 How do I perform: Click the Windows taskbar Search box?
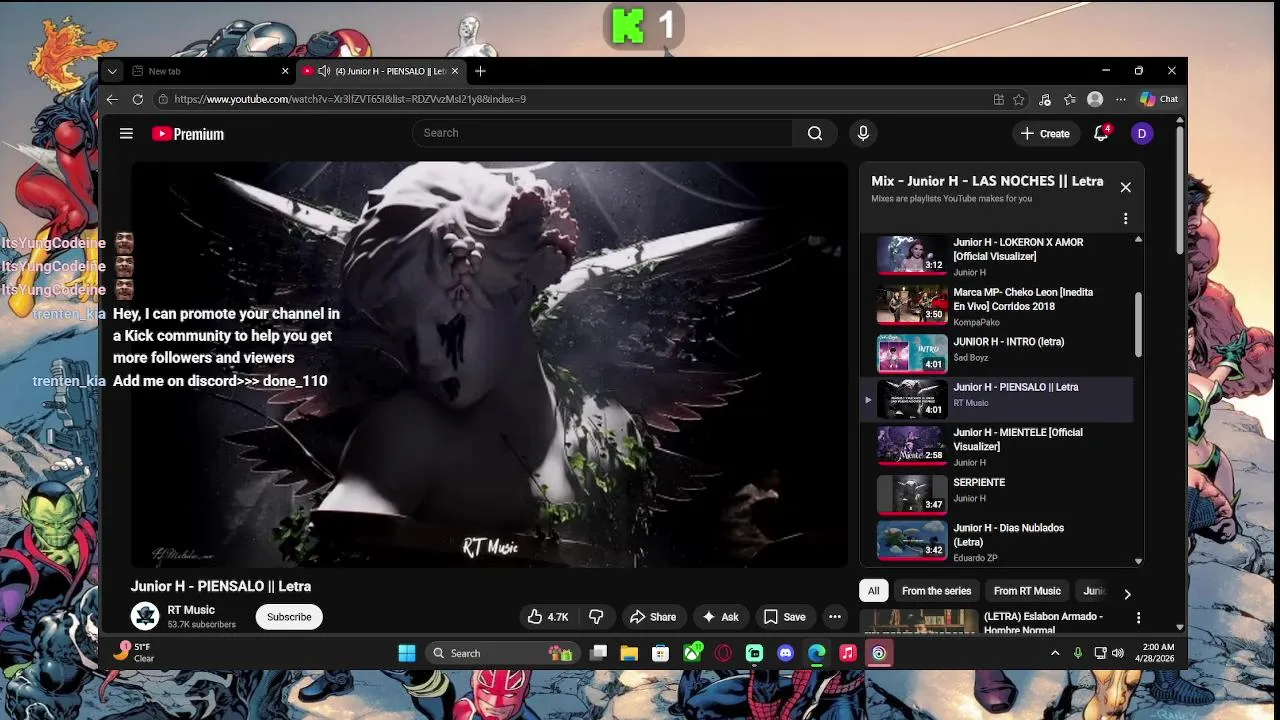pos(502,653)
